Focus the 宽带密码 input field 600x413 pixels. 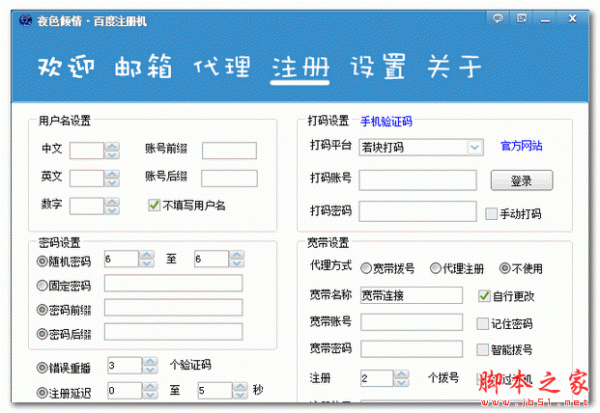point(411,349)
